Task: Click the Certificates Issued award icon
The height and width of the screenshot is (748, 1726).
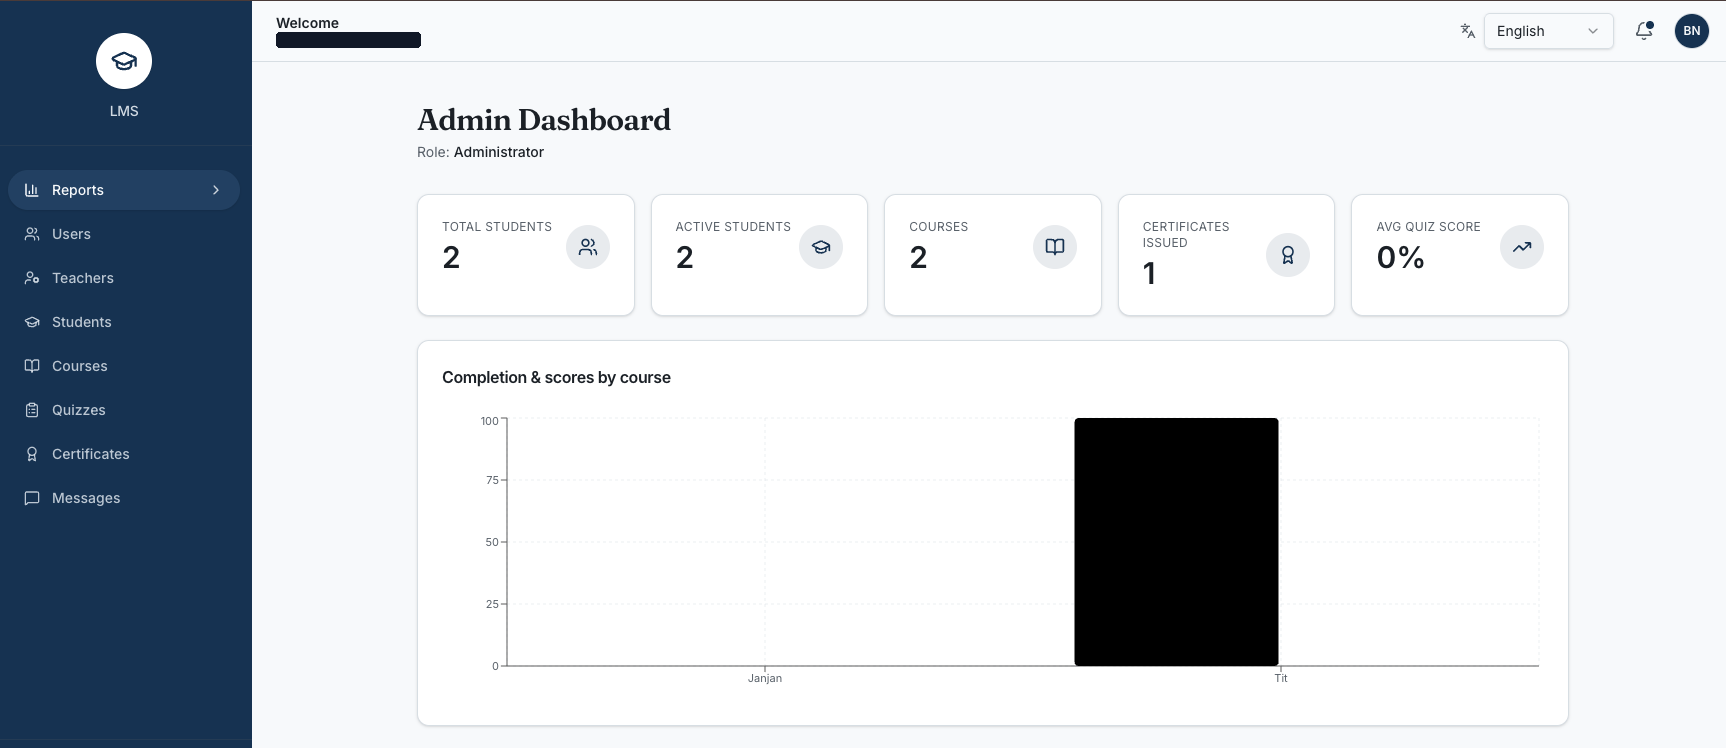Action: (x=1288, y=255)
